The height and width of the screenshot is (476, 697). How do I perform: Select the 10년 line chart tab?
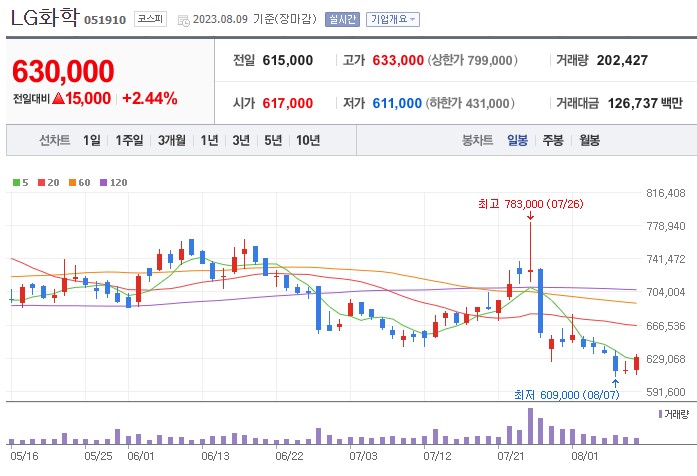[308, 140]
